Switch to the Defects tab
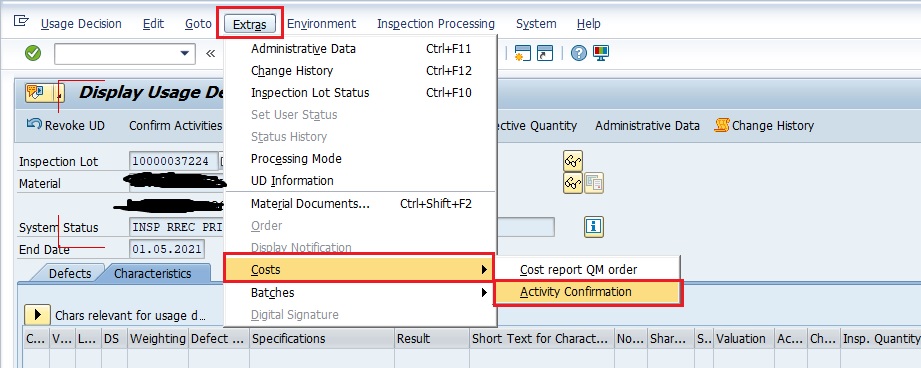This screenshot has width=921, height=368. pyautogui.click(x=70, y=274)
